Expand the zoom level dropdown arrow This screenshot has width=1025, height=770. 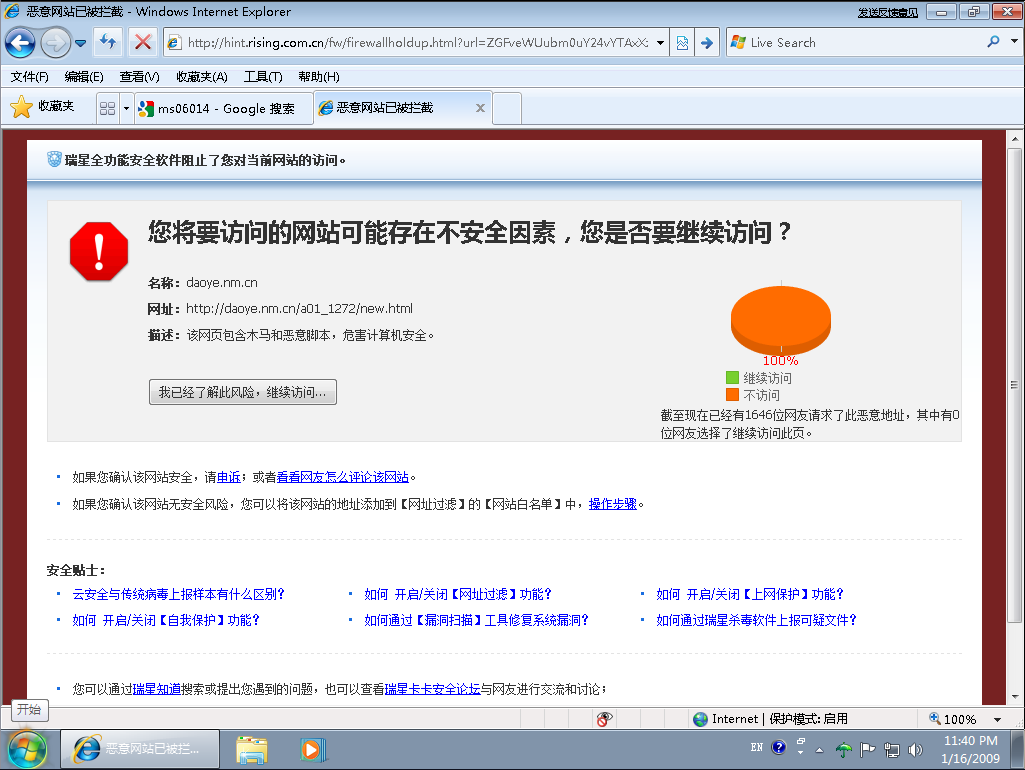pos(998,720)
